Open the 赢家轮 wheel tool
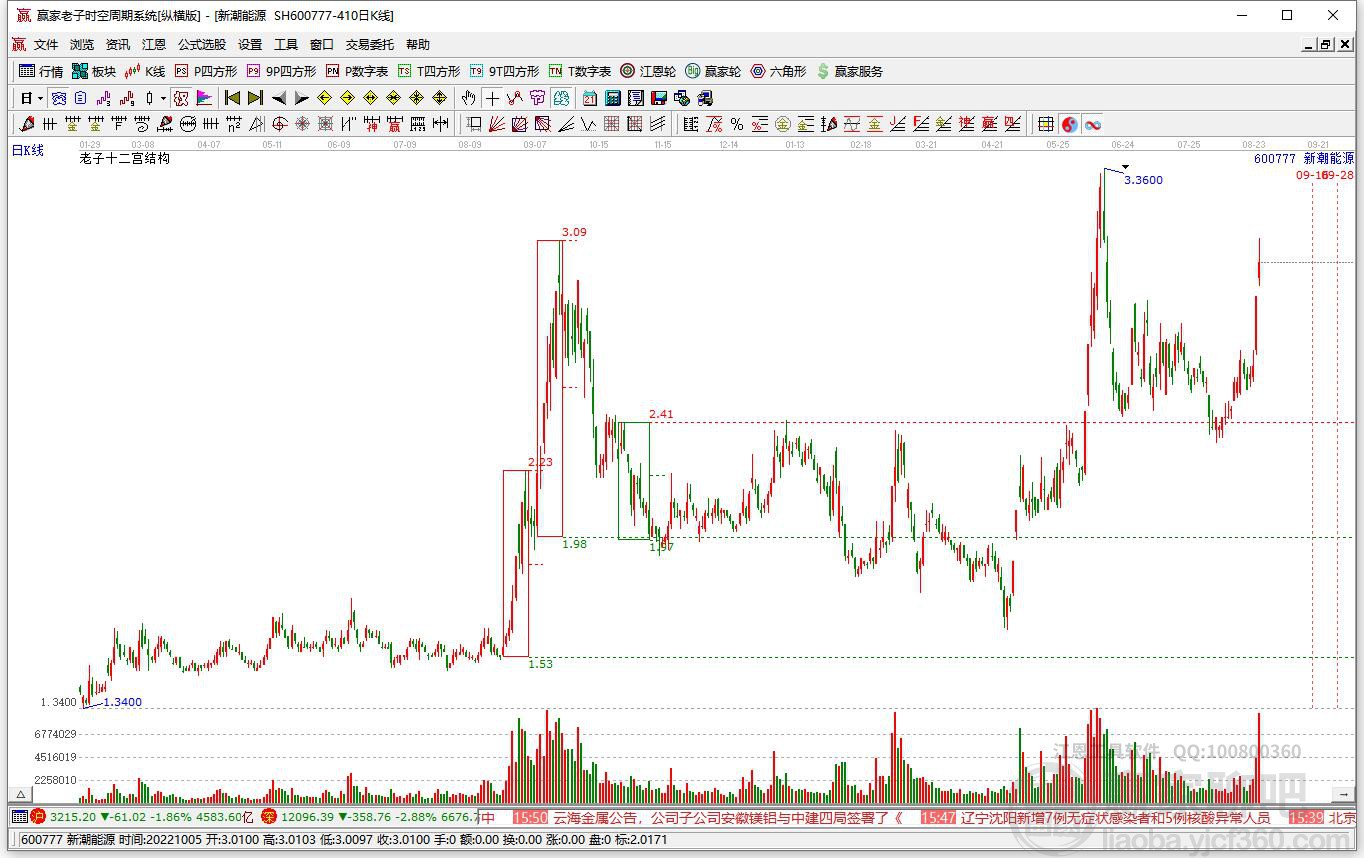 (713, 71)
